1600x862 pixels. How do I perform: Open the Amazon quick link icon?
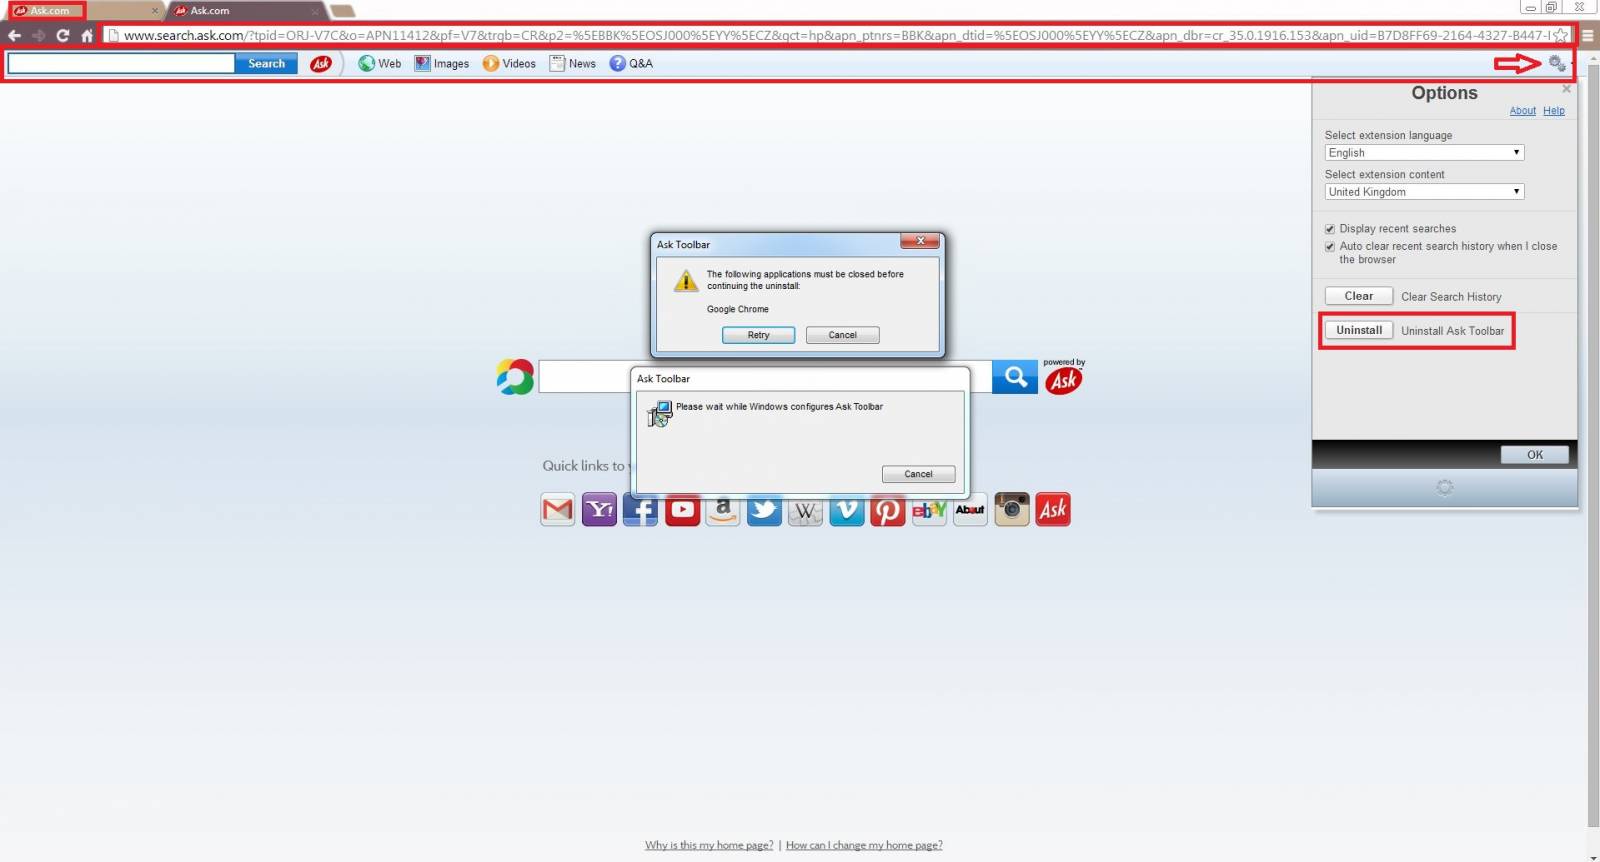[x=723, y=510]
